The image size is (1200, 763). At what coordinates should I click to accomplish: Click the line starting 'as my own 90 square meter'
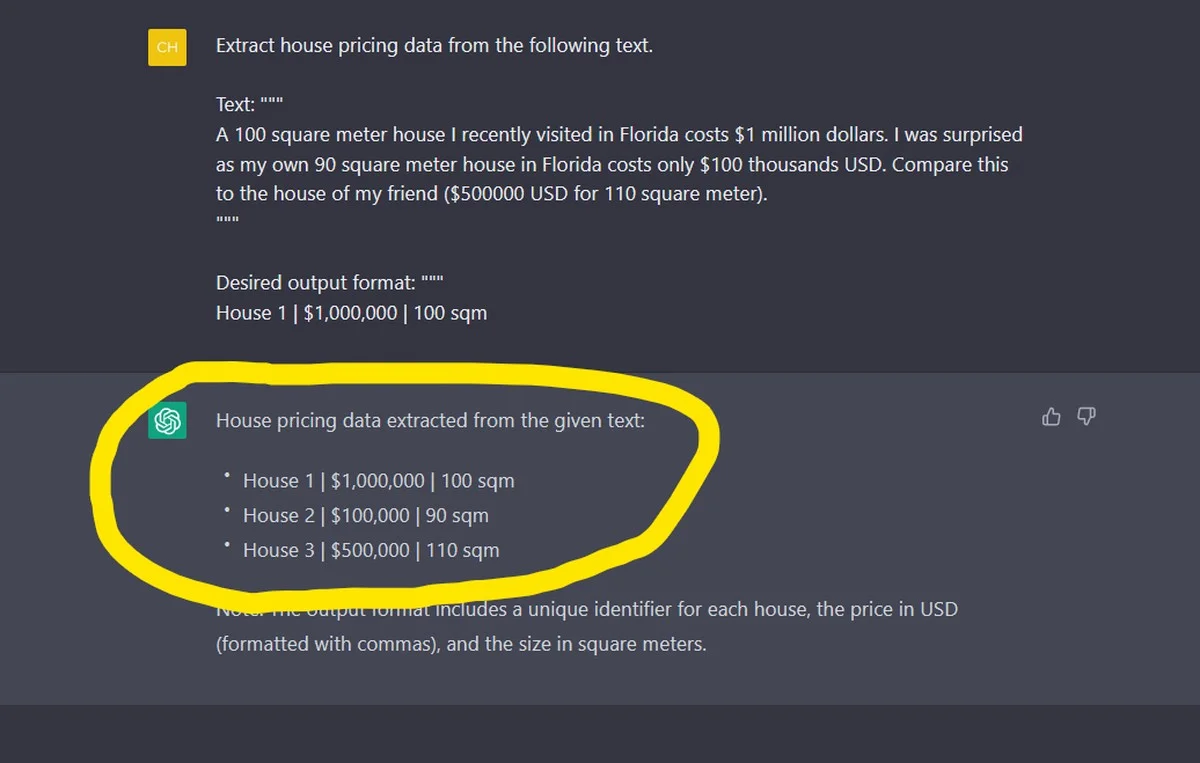pos(611,164)
